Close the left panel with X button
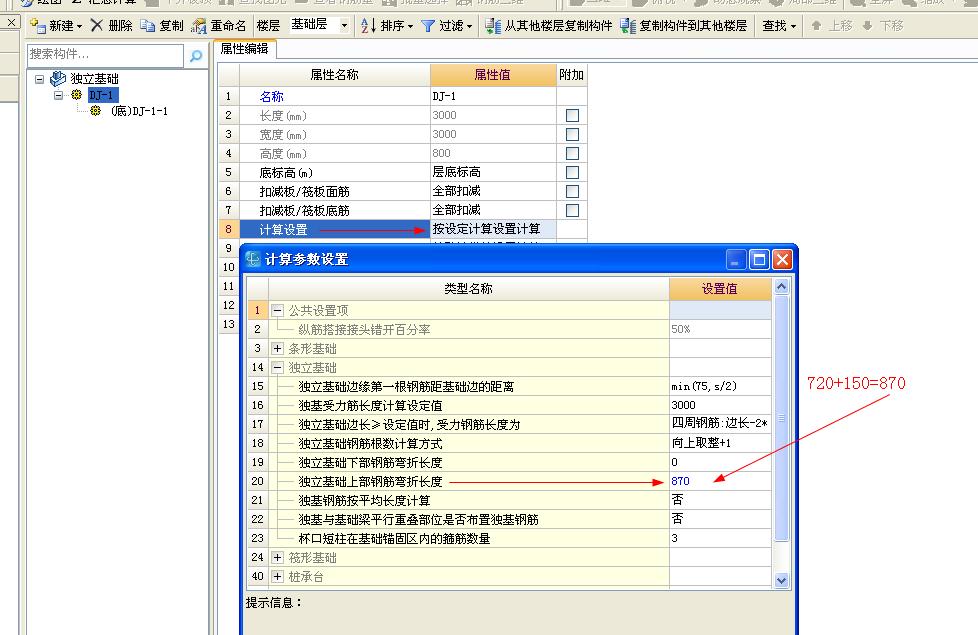 click(x=11, y=22)
